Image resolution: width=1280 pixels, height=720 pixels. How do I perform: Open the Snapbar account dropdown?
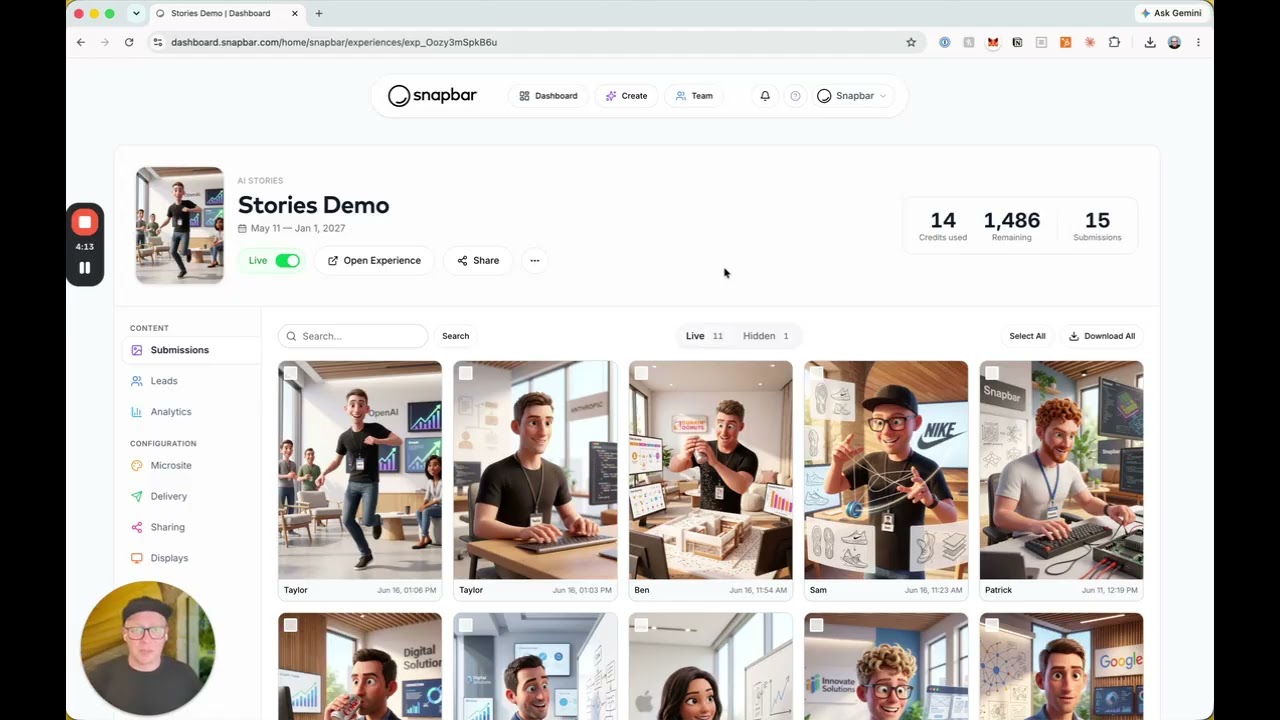tap(852, 96)
